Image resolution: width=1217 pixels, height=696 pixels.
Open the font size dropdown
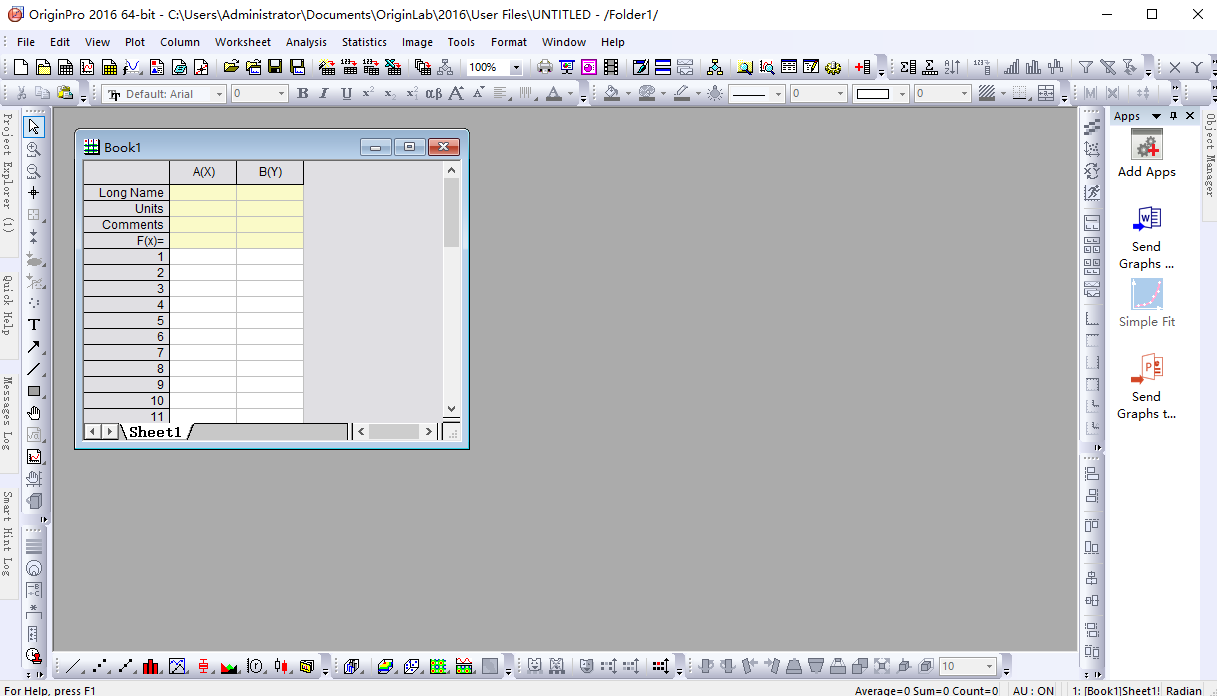coord(281,94)
